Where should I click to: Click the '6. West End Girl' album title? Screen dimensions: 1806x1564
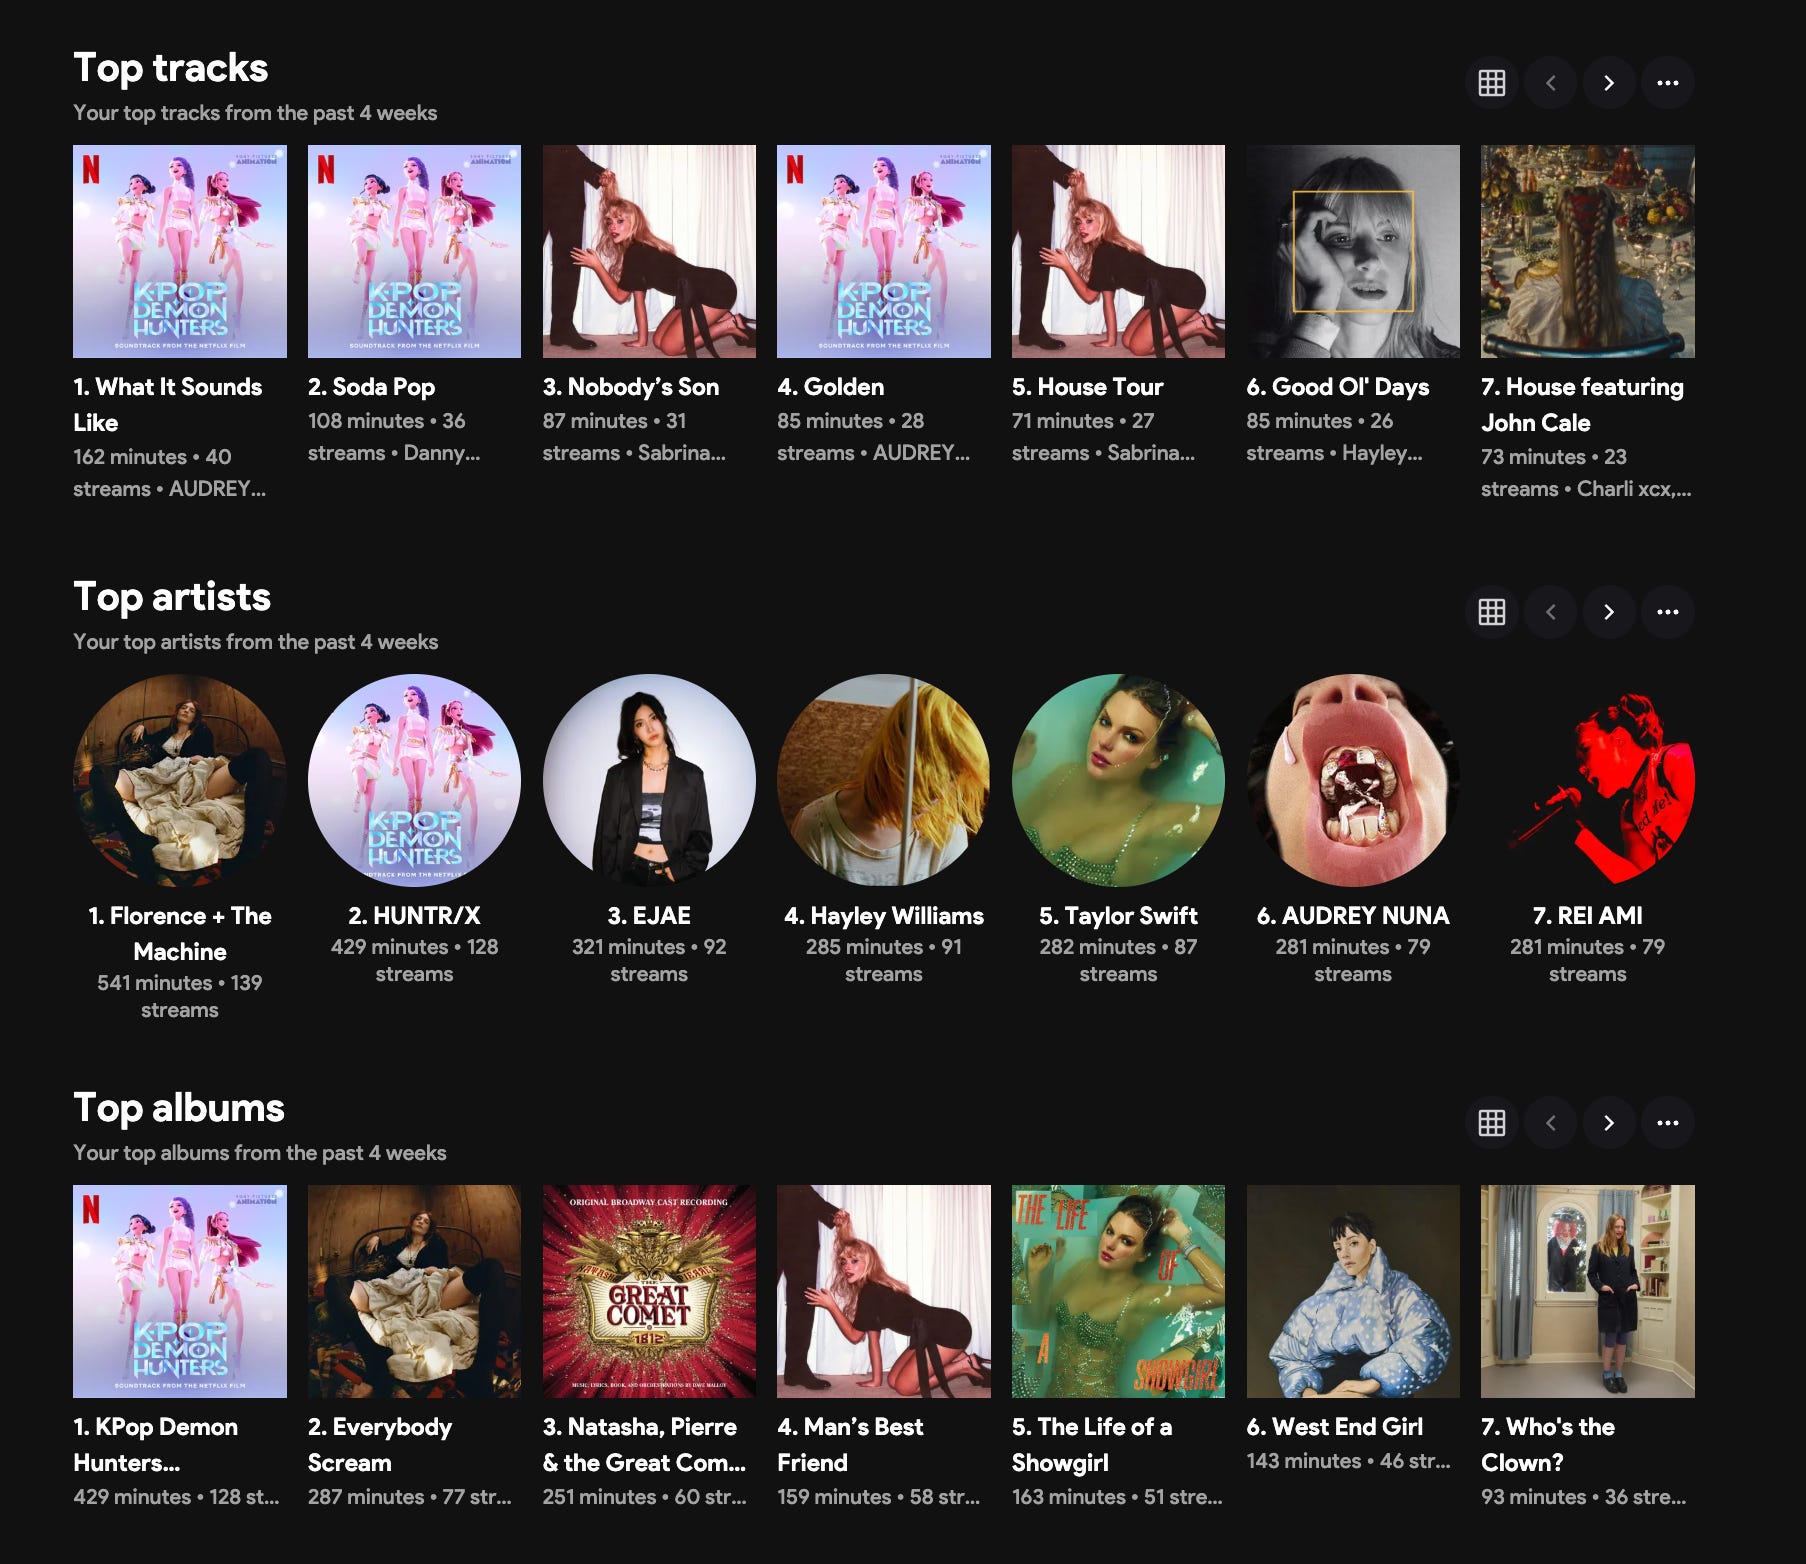(x=1335, y=1427)
